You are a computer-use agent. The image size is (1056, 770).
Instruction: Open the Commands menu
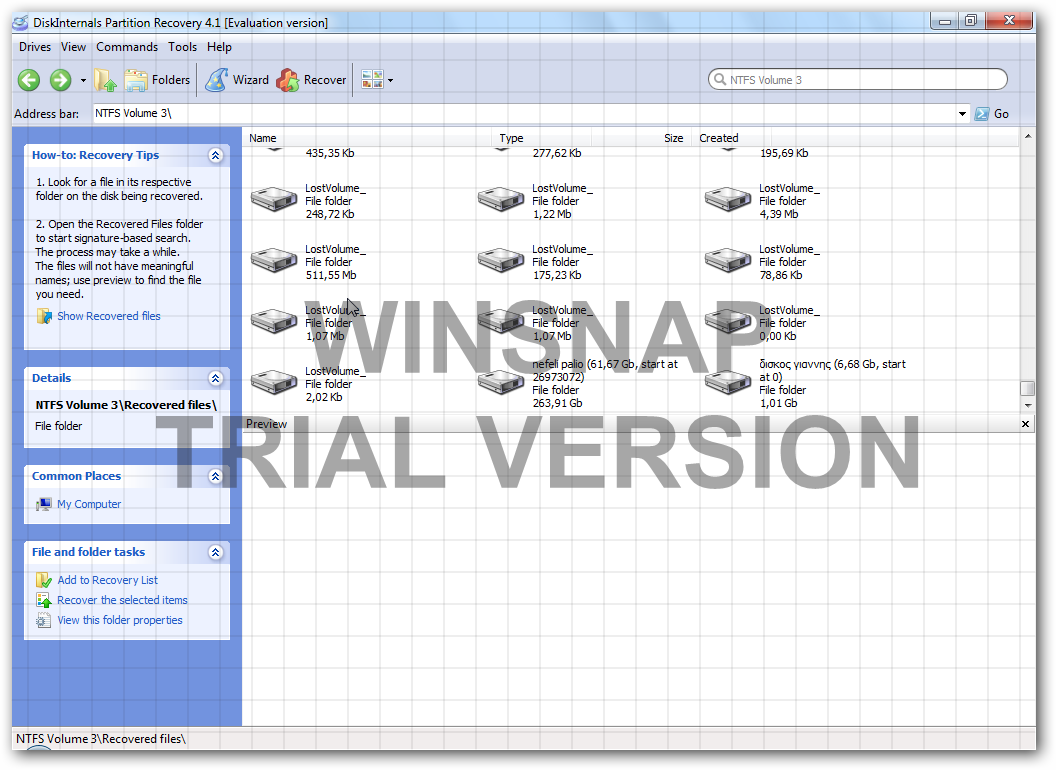127,47
